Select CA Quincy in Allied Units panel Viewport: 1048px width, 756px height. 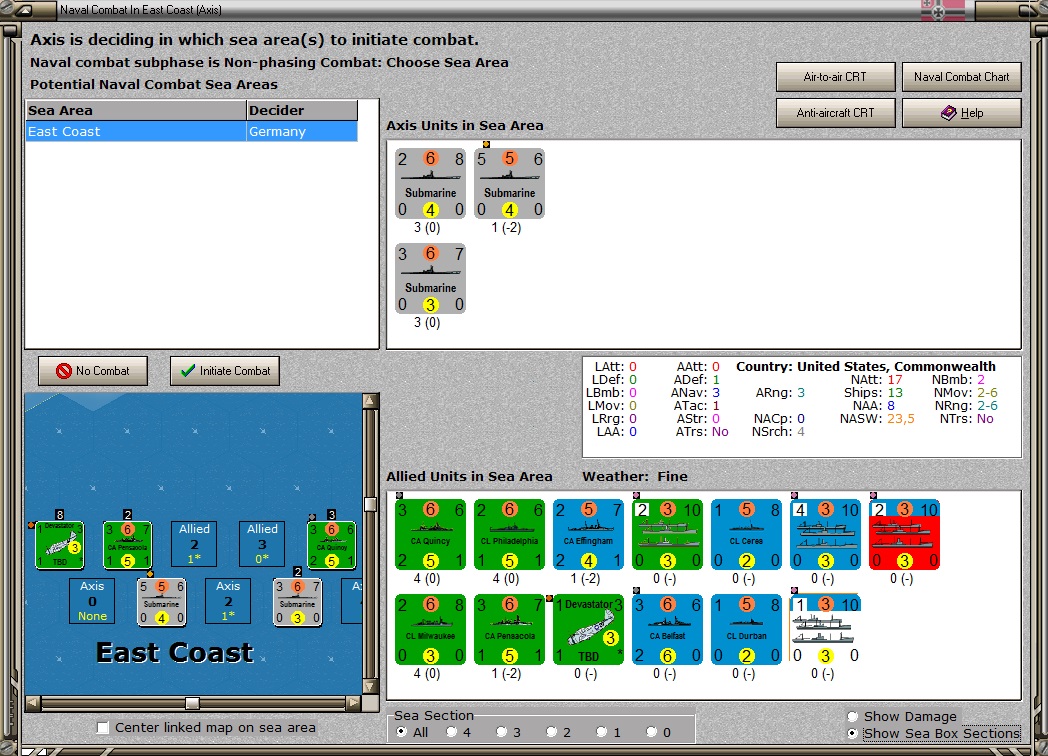tap(430, 535)
